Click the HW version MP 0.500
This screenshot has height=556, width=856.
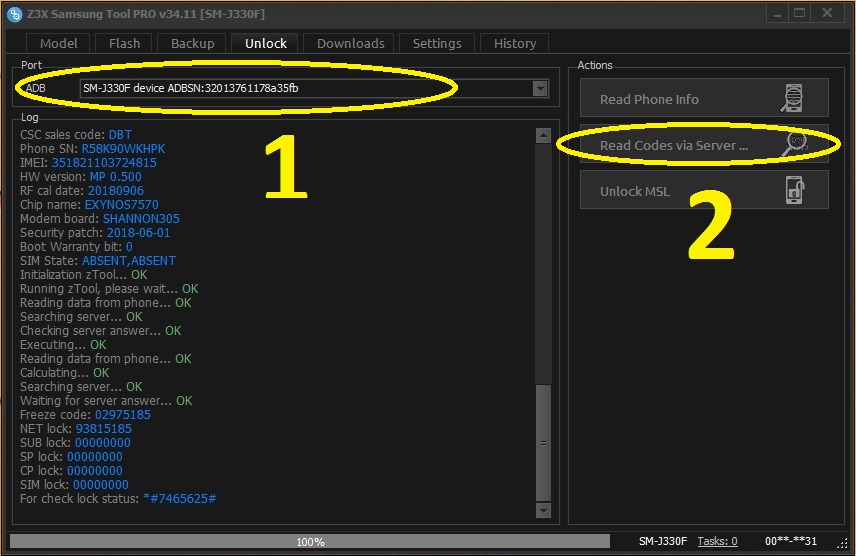115,176
